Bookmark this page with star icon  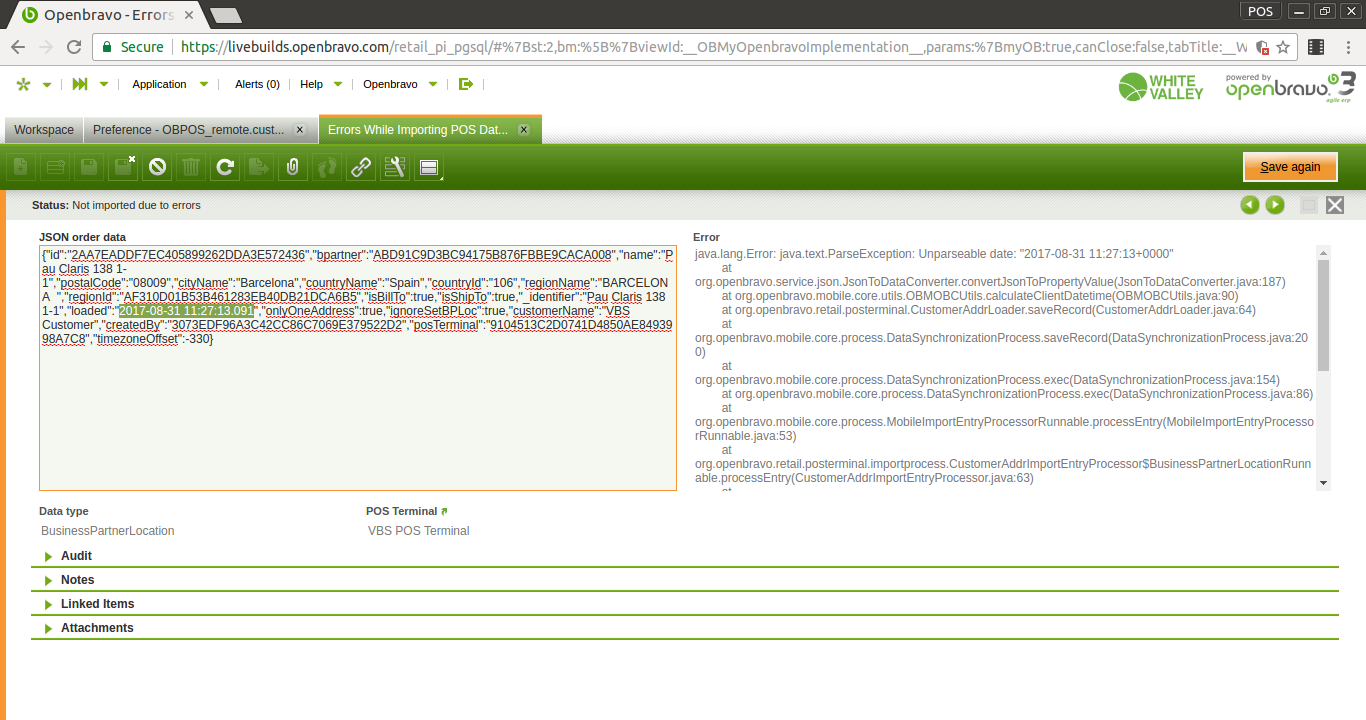point(1284,47)
